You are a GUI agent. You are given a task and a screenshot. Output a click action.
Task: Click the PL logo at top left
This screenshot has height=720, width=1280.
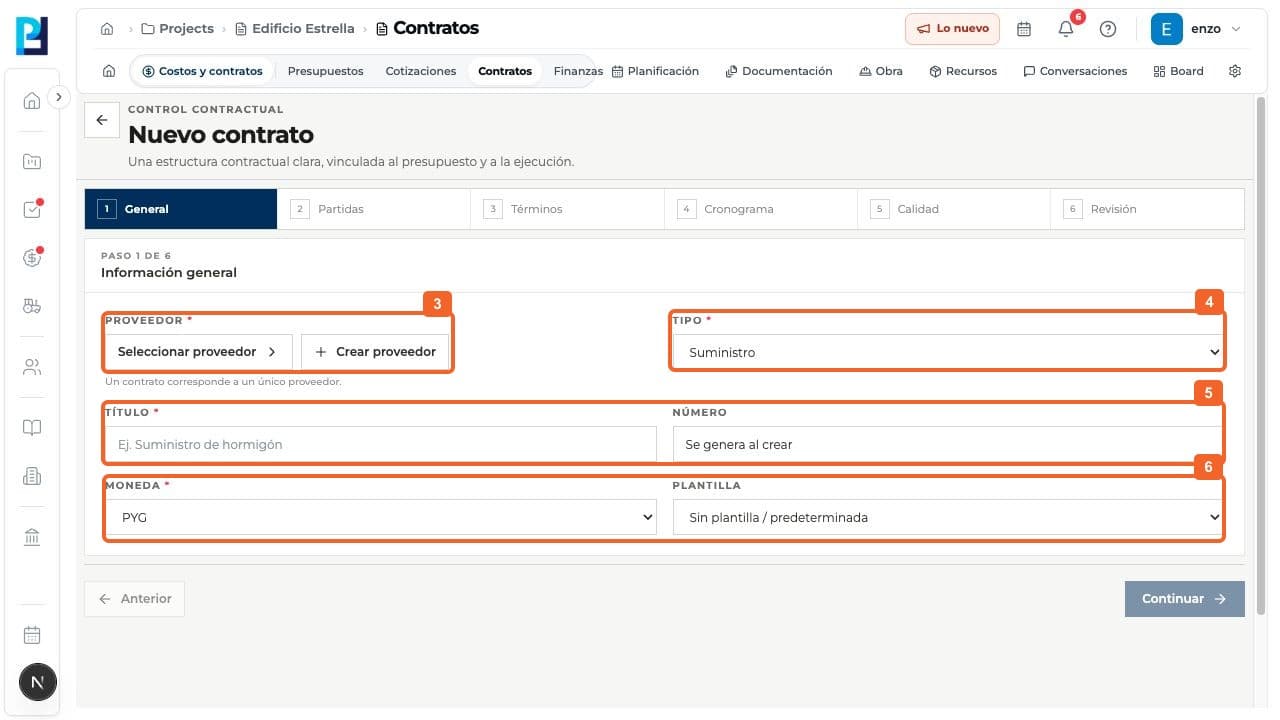(x=32, y=35)
